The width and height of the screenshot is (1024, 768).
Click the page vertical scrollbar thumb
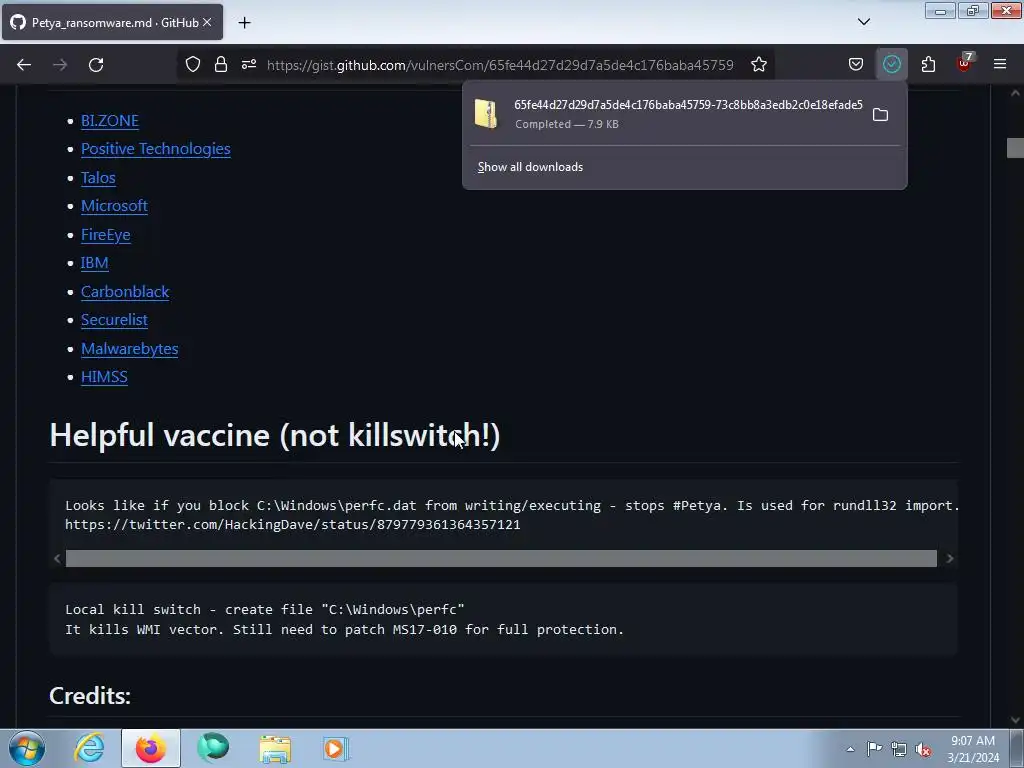pyautogui.click(x=1015, y=148)
